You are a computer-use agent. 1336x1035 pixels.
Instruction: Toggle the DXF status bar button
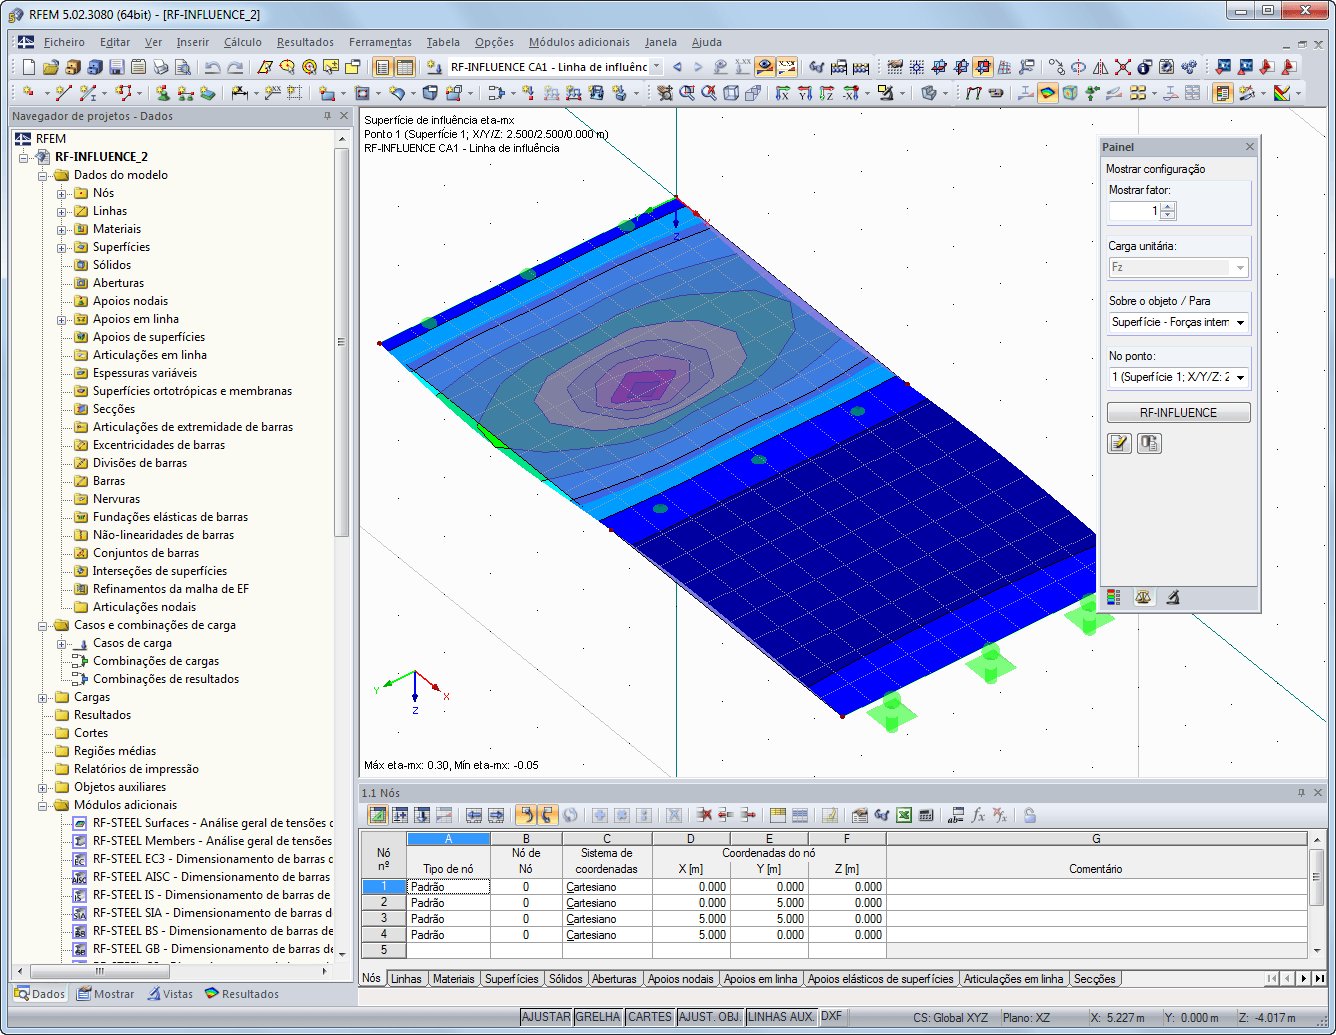[x=831, y=1017]
